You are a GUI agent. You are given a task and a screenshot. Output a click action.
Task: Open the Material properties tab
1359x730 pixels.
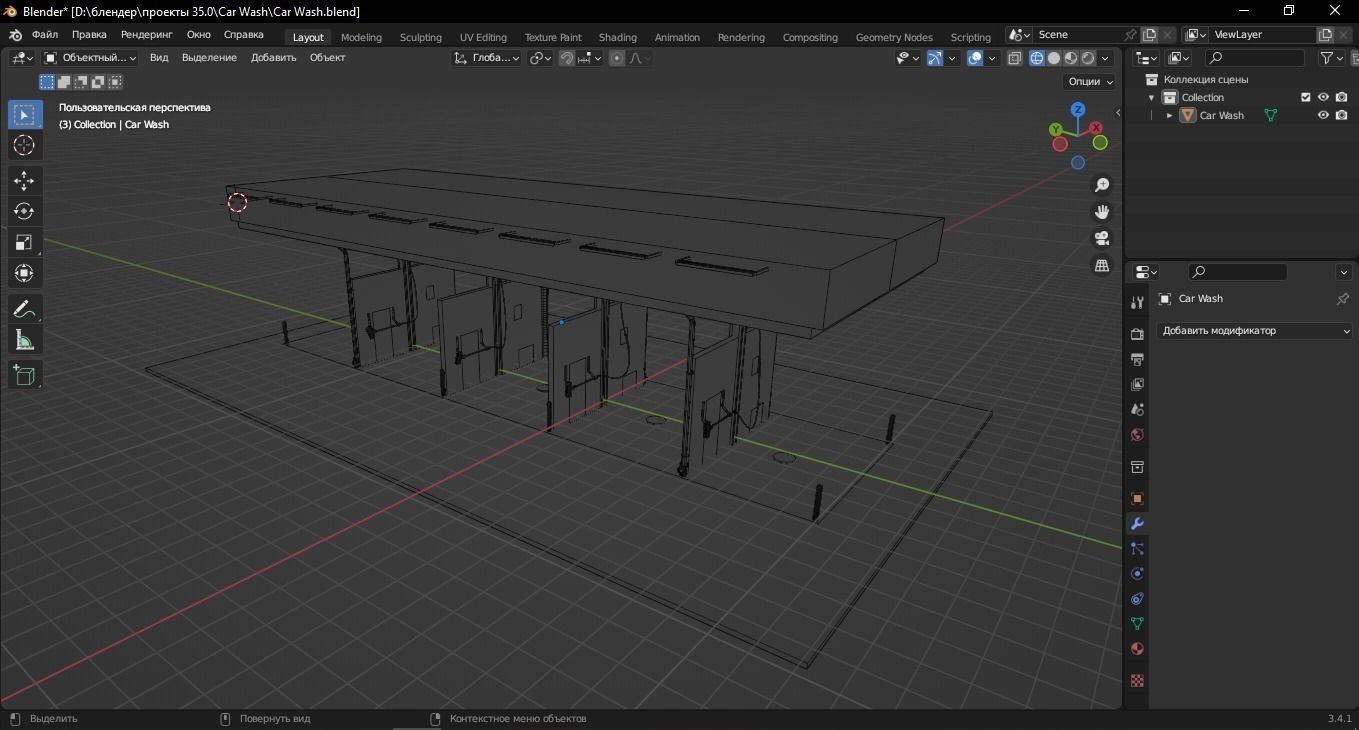coord(1137,648)
